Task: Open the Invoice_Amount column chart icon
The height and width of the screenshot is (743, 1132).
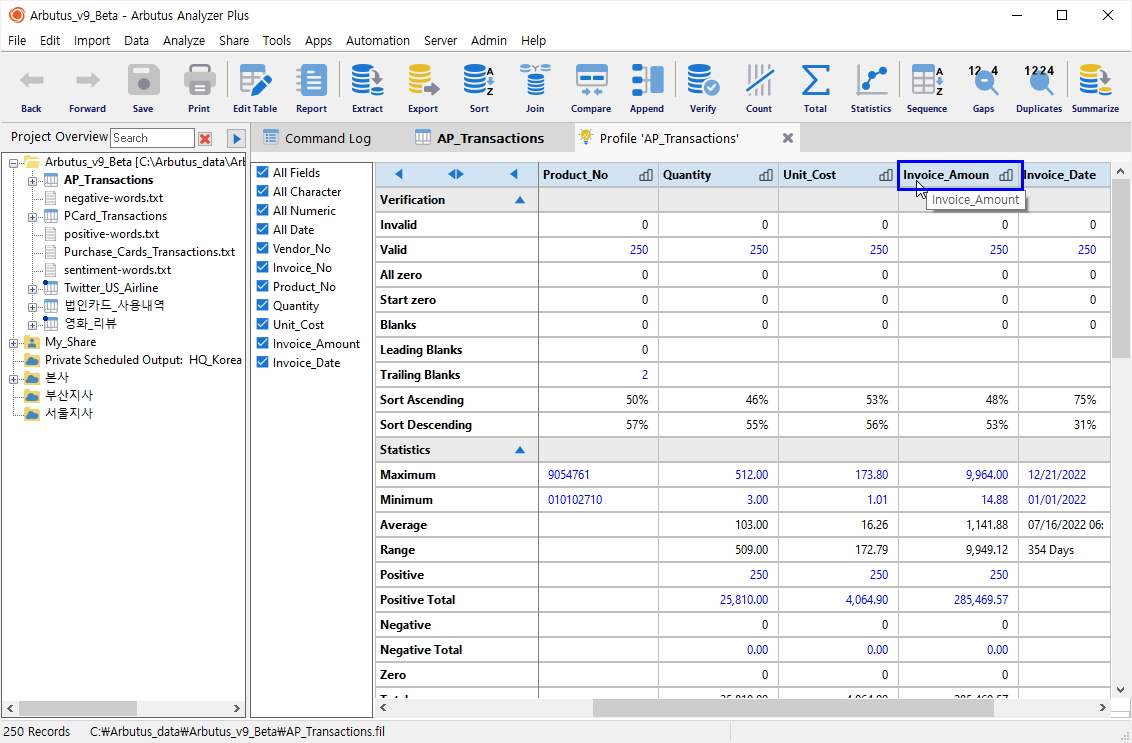Action: click(x=1006, y=175)
